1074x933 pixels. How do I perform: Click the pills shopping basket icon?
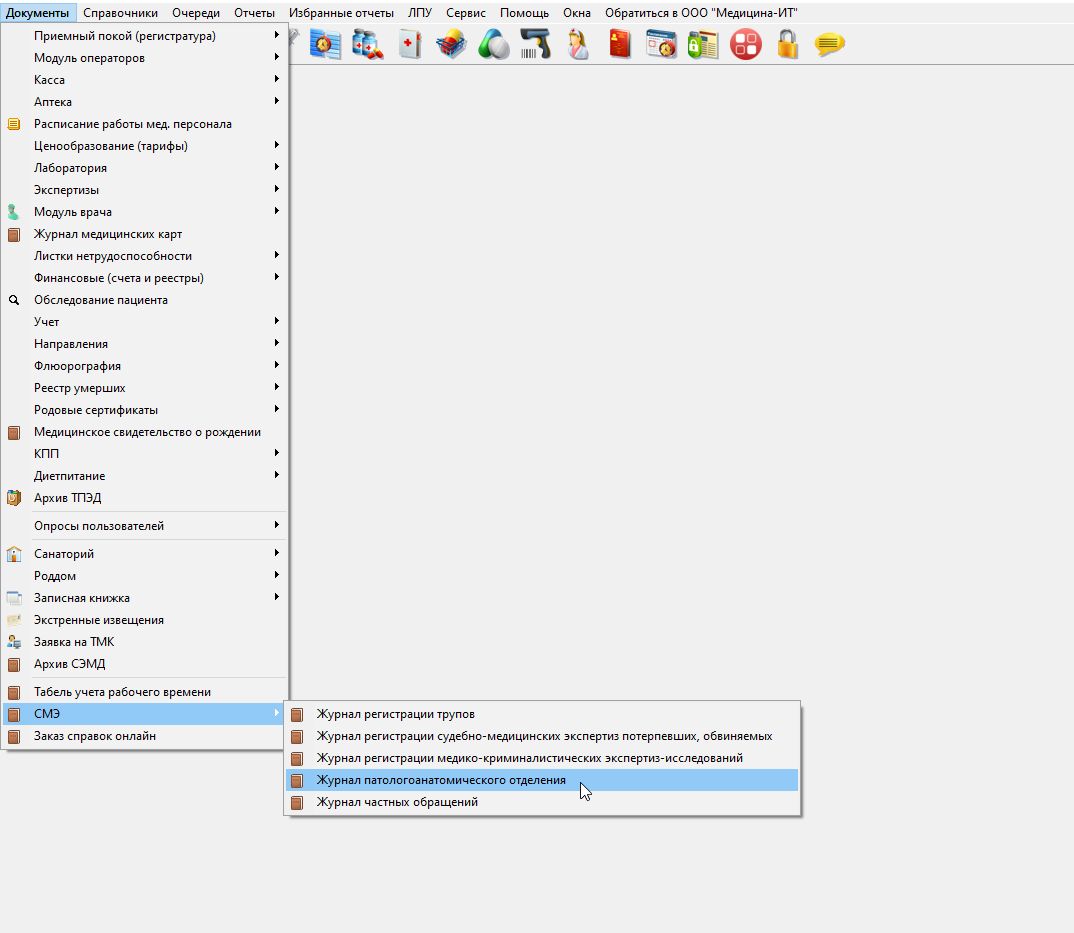click(451, 45)
